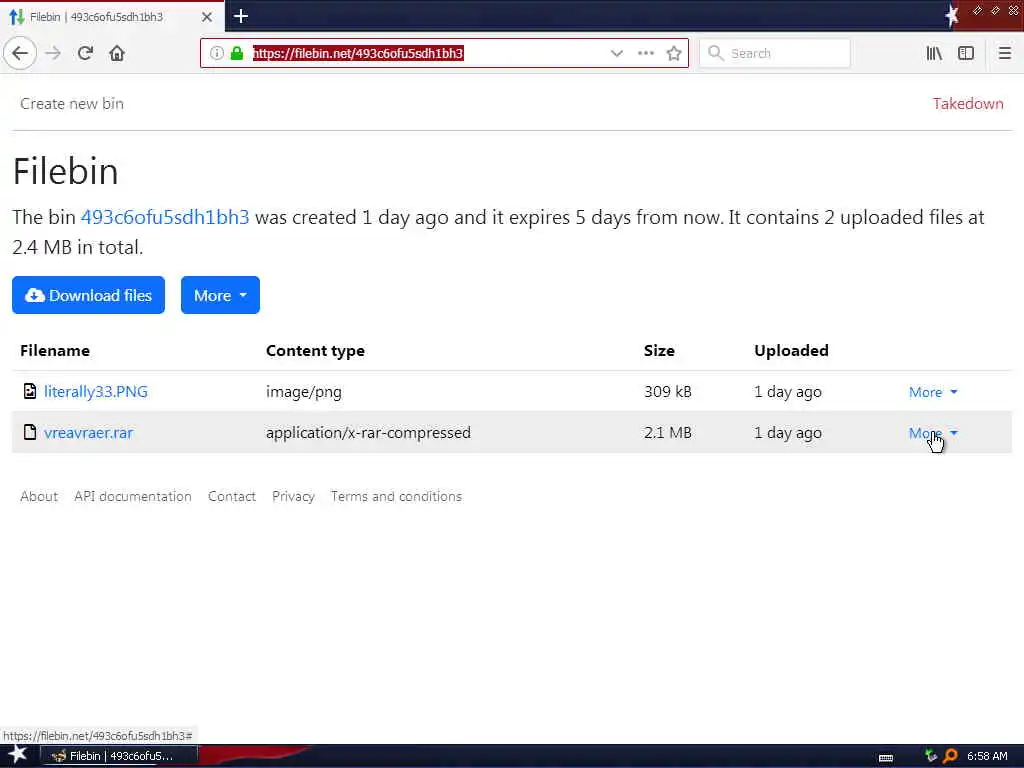This screenshot has width=1024, height=768.
Task: Reload the current page
Action: click(x=85, y=53)
